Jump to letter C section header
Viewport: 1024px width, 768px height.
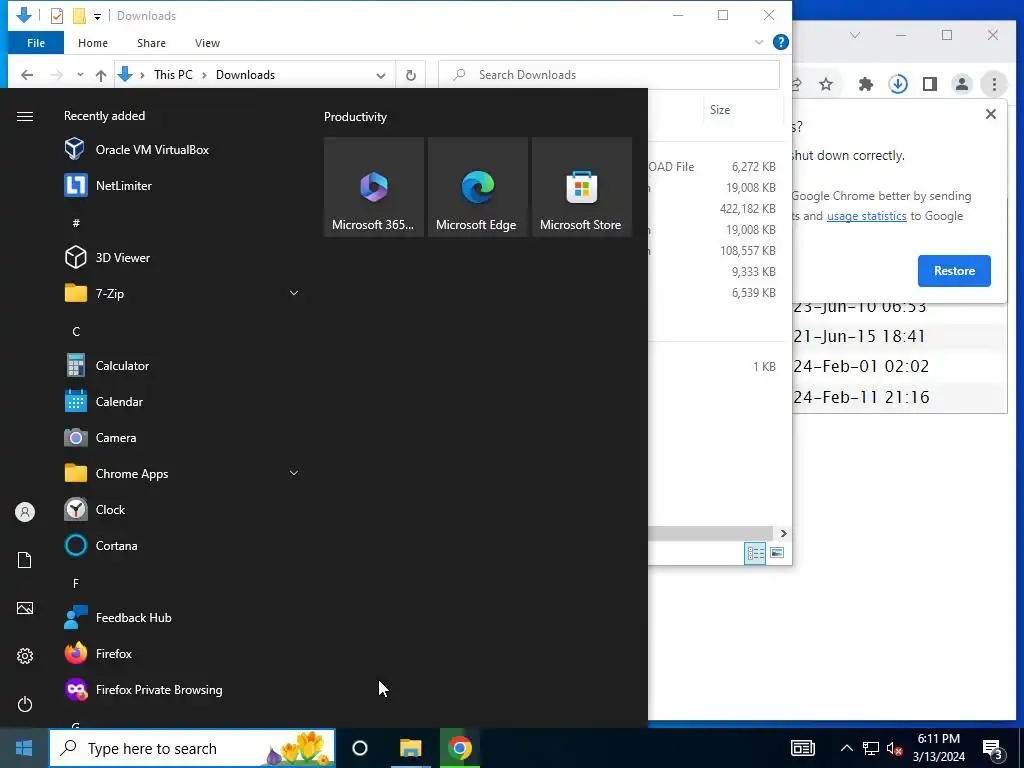pyautogui.click(x=76, y=331)
